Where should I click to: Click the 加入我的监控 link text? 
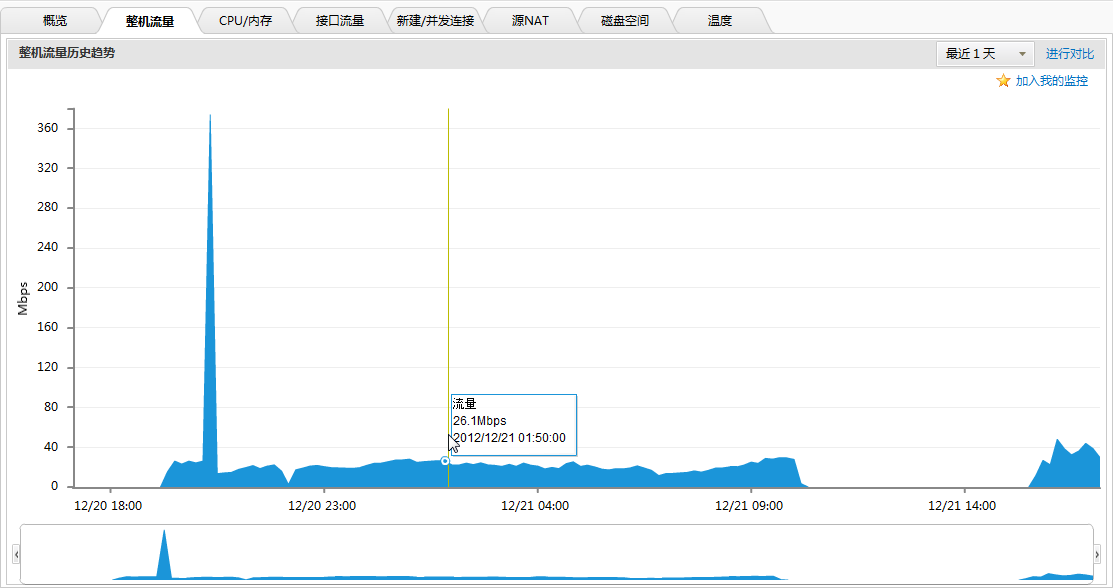[1052, 81]
